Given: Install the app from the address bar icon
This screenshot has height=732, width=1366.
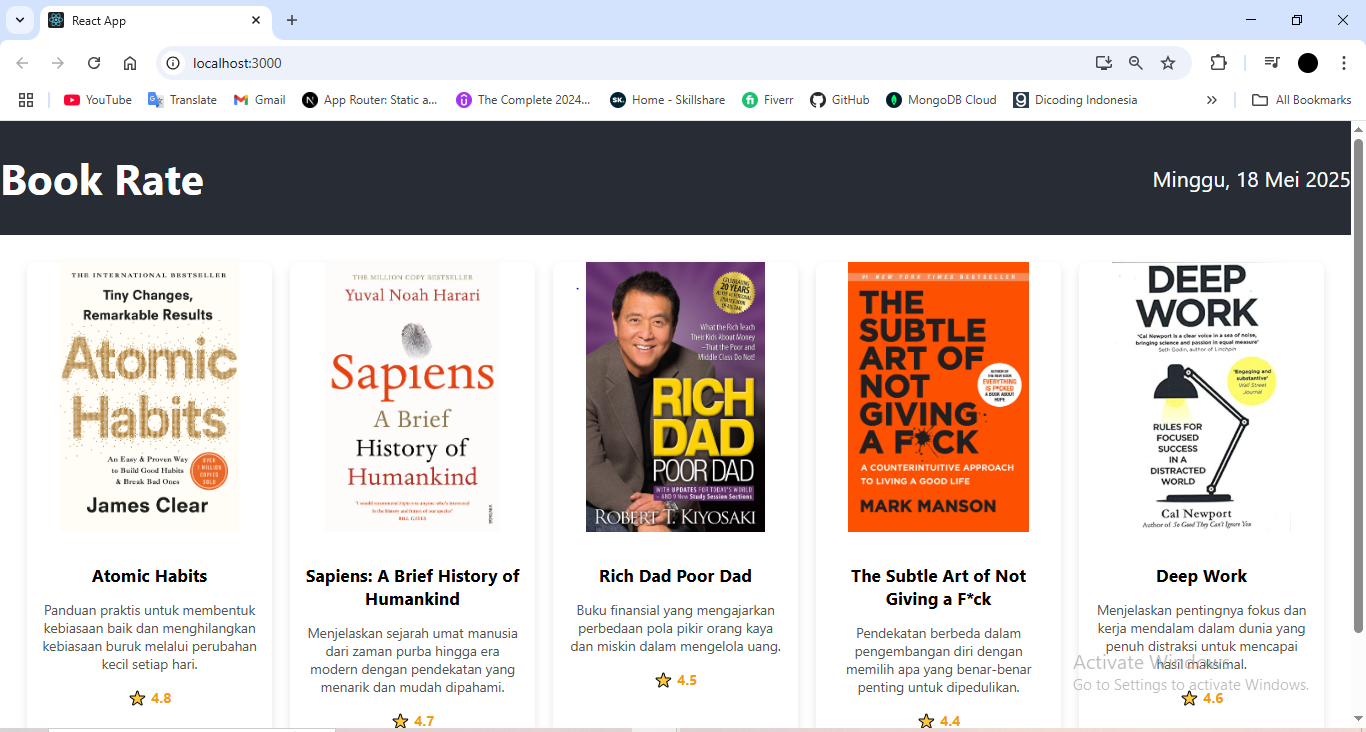Looking at the screenshot, I should point(1104,63).
